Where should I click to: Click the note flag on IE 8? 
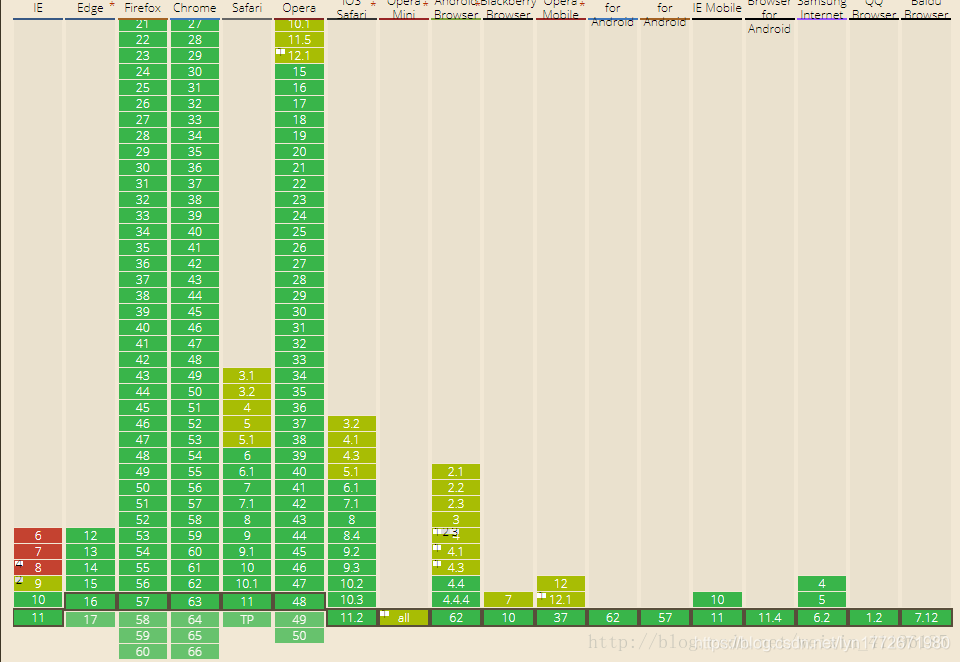(x=19, y=563)
